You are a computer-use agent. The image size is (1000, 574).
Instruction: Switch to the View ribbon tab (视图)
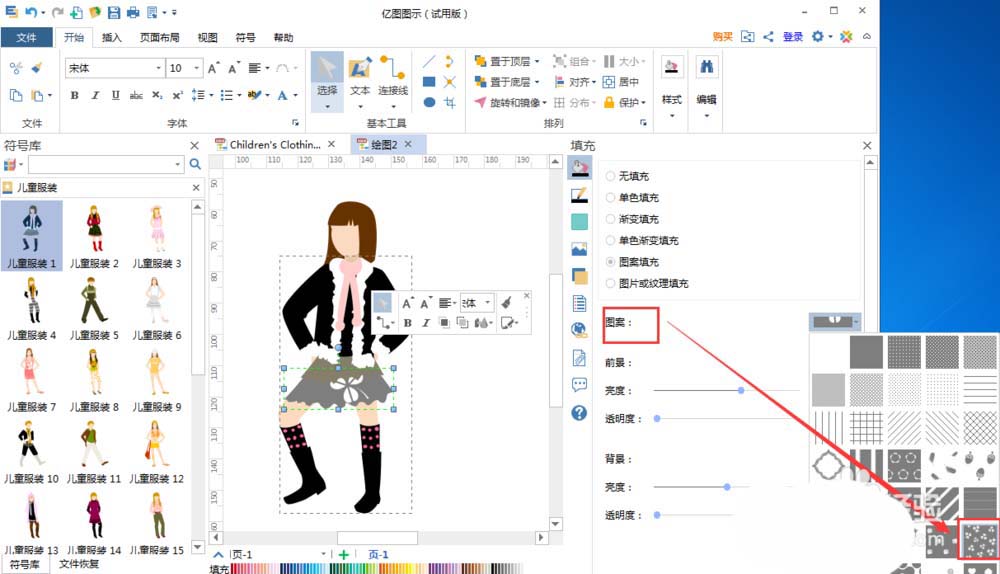click(x=207, y=38)
